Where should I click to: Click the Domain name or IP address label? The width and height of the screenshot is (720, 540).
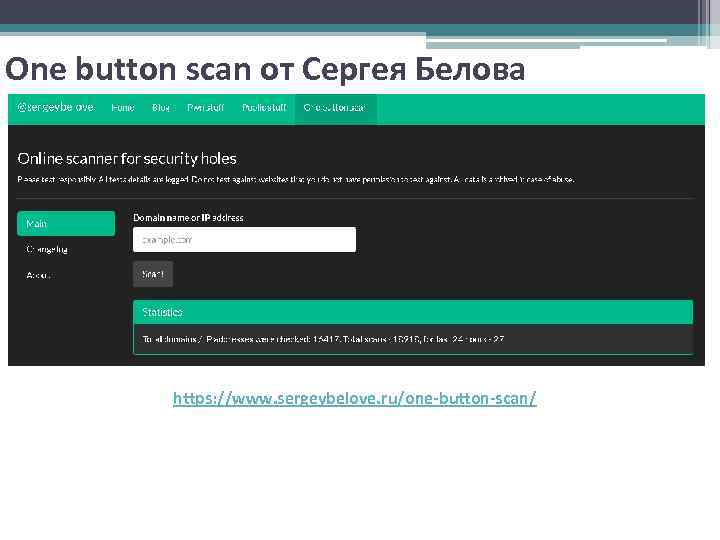click(x=188, y=218)
